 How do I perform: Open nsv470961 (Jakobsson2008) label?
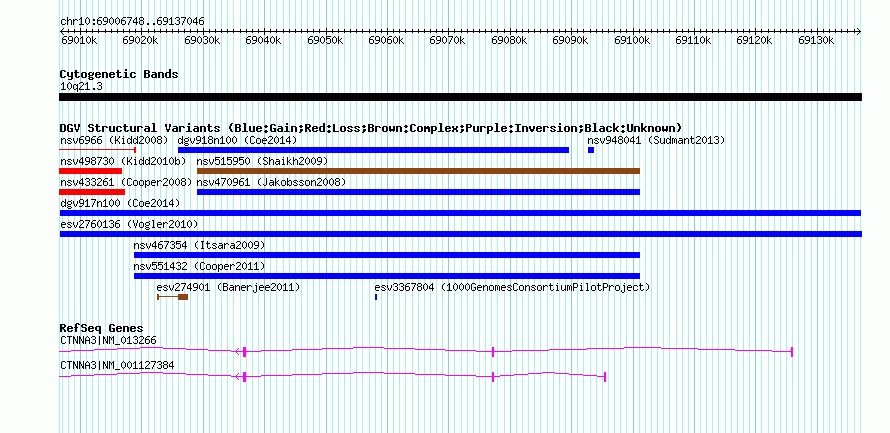(x=271, y=182)
